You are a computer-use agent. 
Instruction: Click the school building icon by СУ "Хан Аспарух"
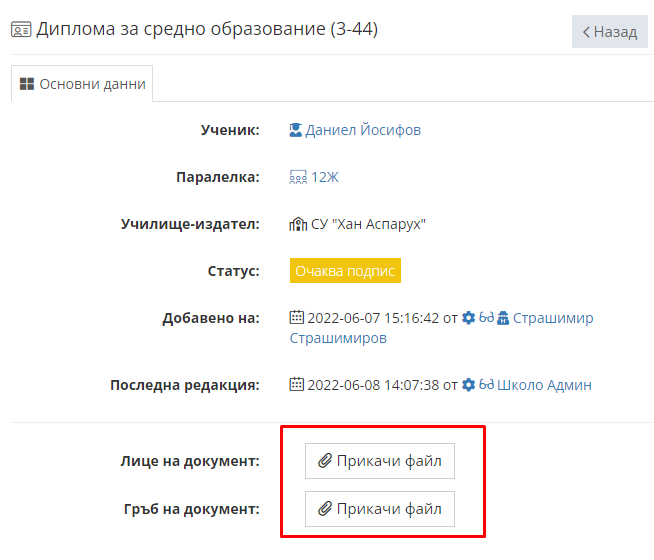point(298,224)
